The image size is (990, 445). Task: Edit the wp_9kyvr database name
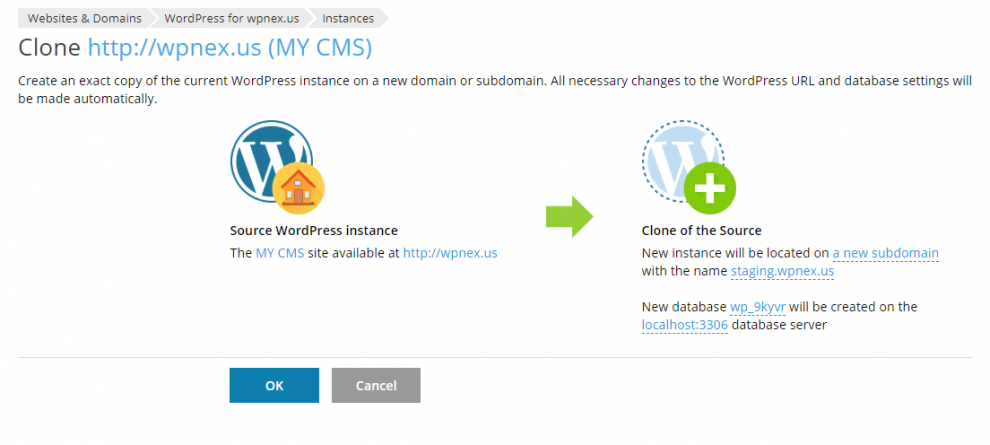757,306
